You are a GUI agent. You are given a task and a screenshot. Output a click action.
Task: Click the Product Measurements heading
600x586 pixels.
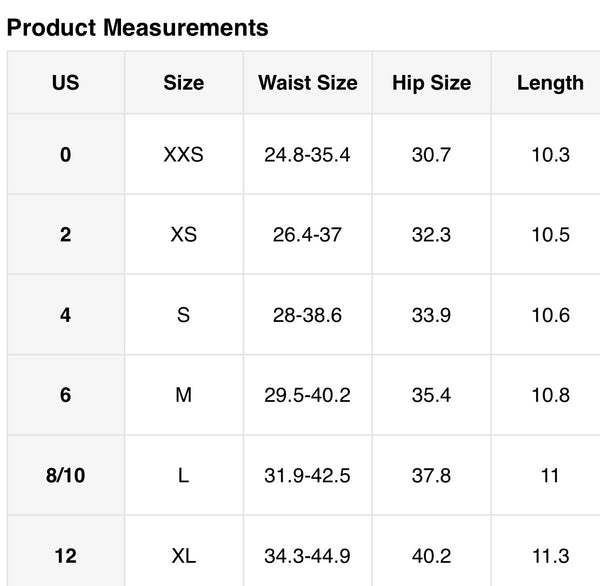click(x=137, y=27)
